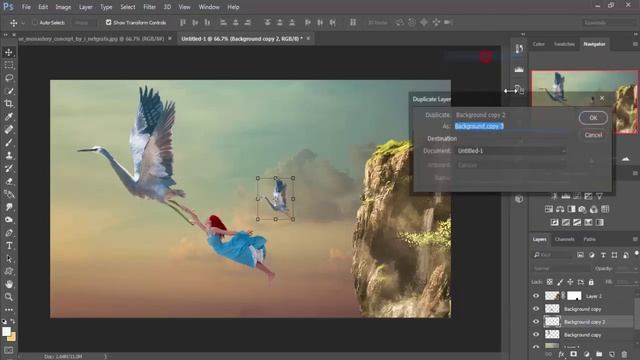
Task: Select the Clone Stamp tool
Action: tap(9, 156)
